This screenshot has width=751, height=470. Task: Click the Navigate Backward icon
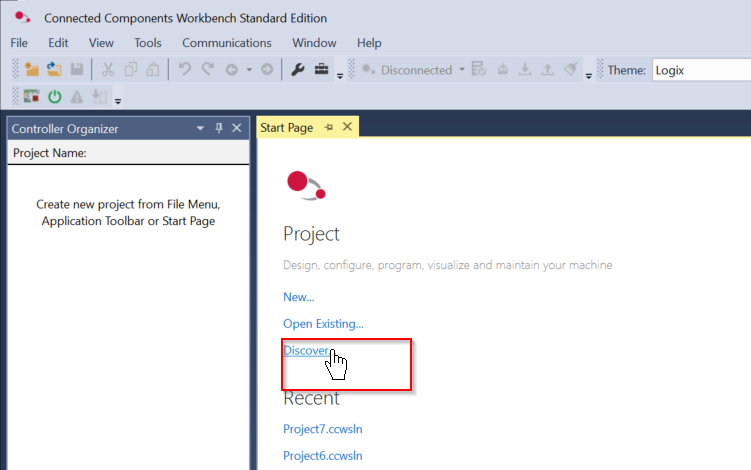point(232,70)
